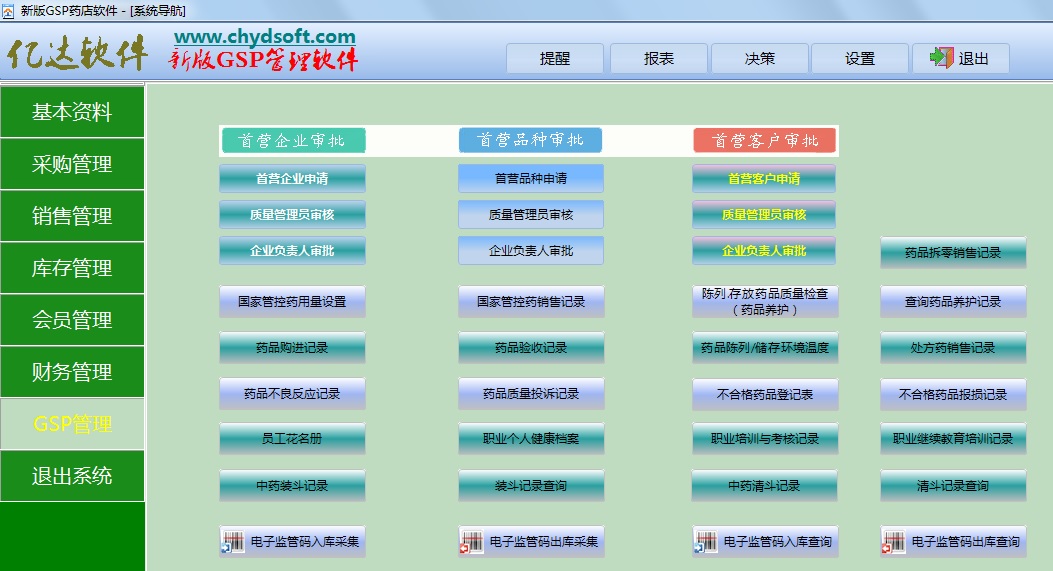Select 基本资料 in the sidebar
Screen dimensions: 1053x571
click(x=73, y=112)
